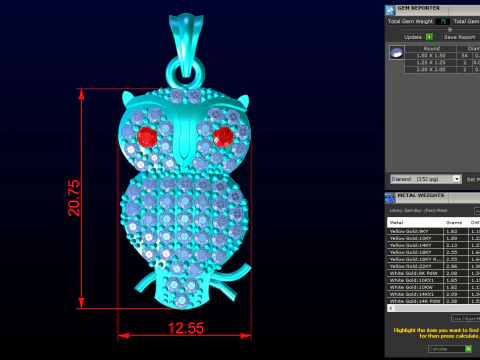The width and height of the screenshot is (480, 360).
Task: Click the 2.00 X 2.00 gem size row
Action: 442,70
